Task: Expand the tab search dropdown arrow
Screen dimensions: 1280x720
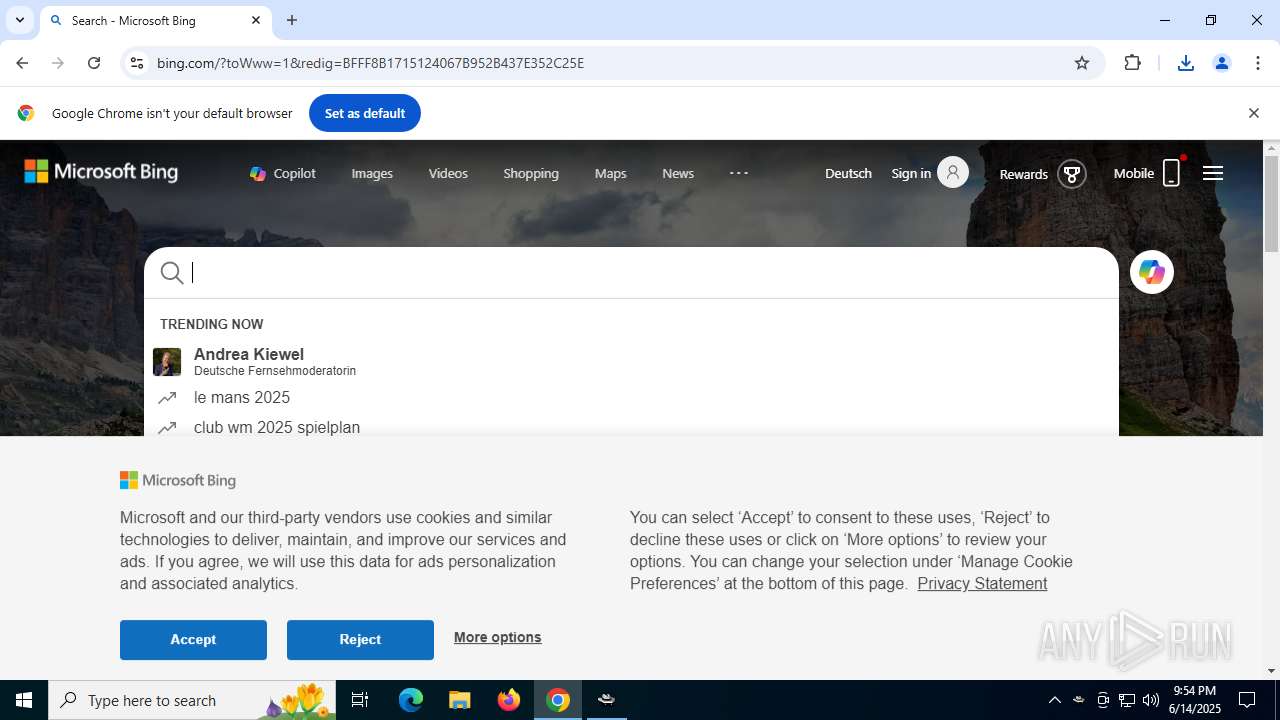Action: [19, 20]
